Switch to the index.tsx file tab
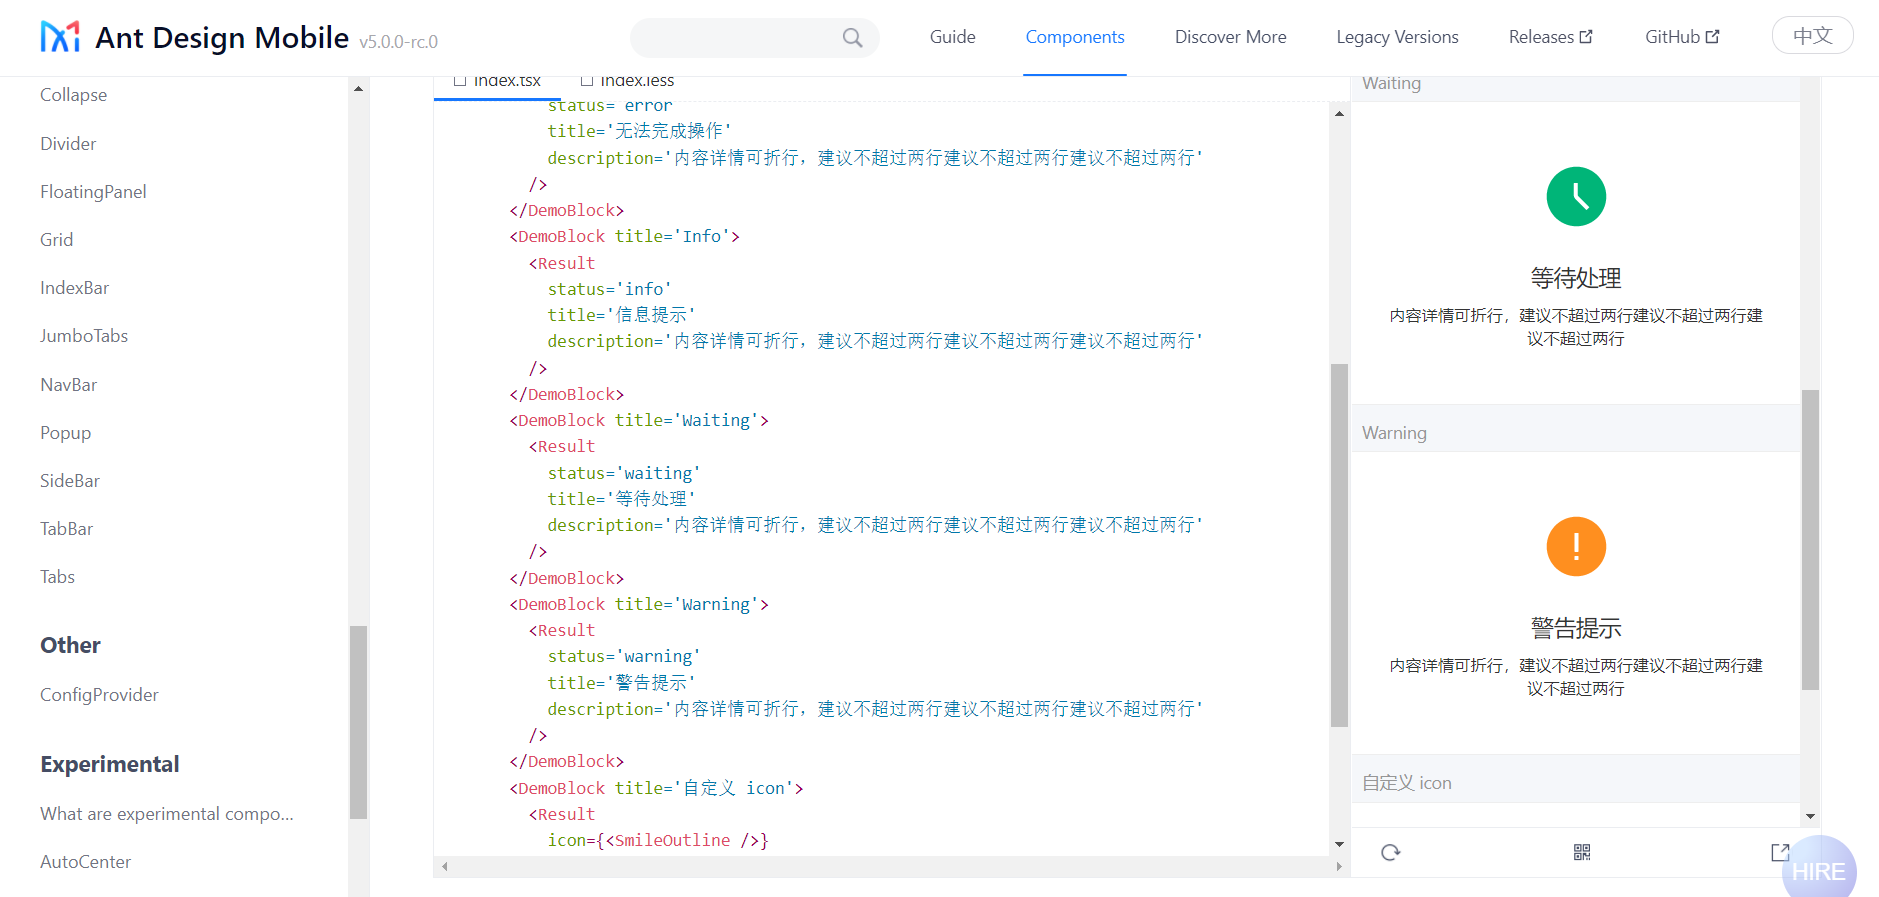This screenshot has height=897, width=1879. coord(497,83)
